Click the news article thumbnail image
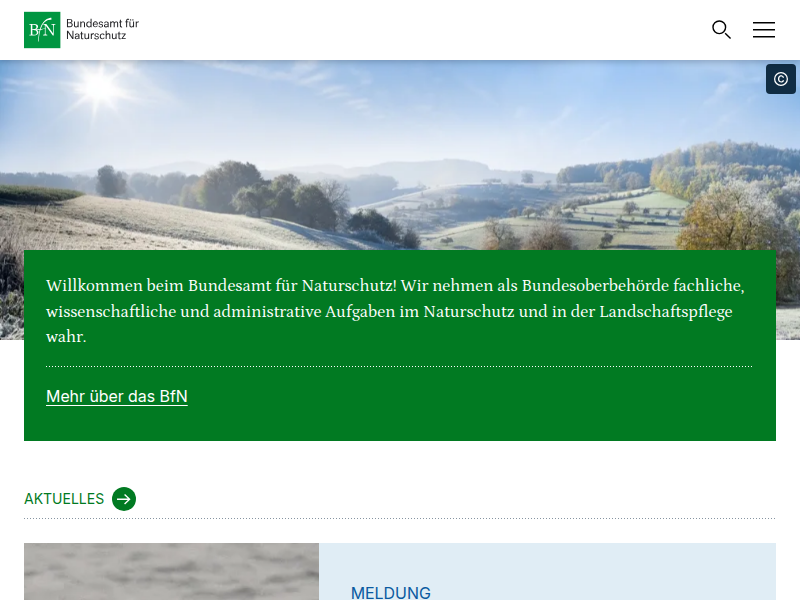 (171, 572)
